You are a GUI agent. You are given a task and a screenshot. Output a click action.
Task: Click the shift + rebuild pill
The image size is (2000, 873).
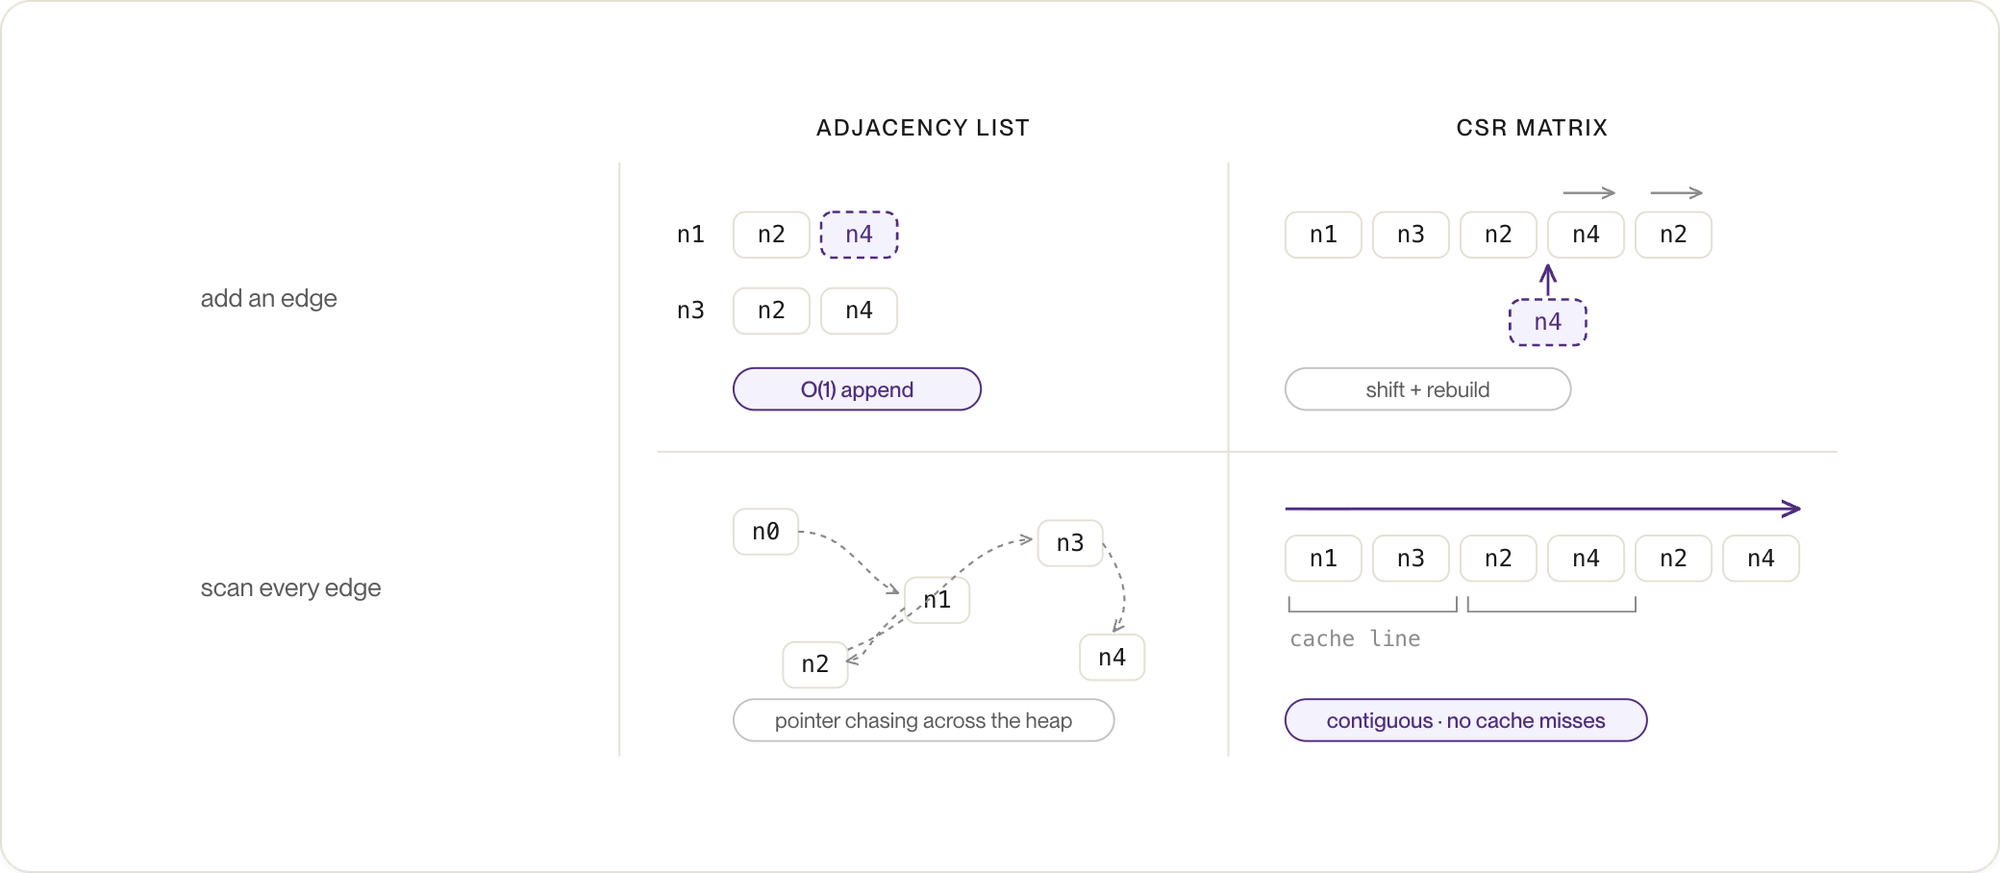coord(1428,389)
